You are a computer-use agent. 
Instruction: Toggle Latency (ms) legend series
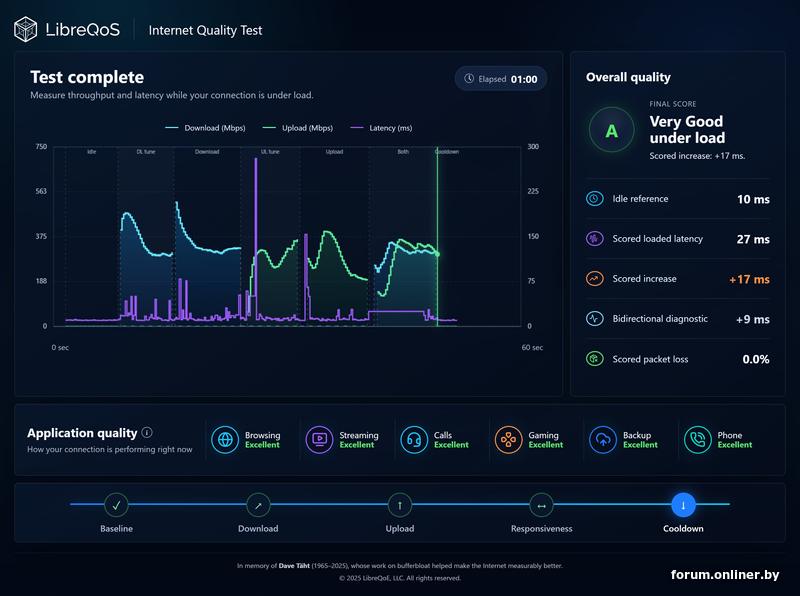(x=381, y=128)
